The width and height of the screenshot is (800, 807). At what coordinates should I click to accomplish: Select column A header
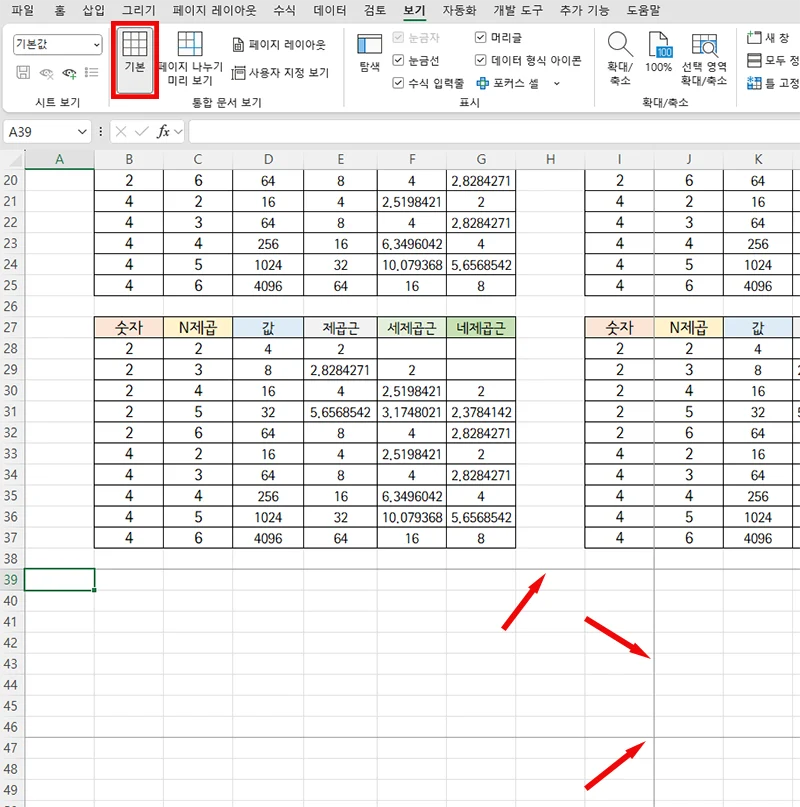tap(60, 160)
